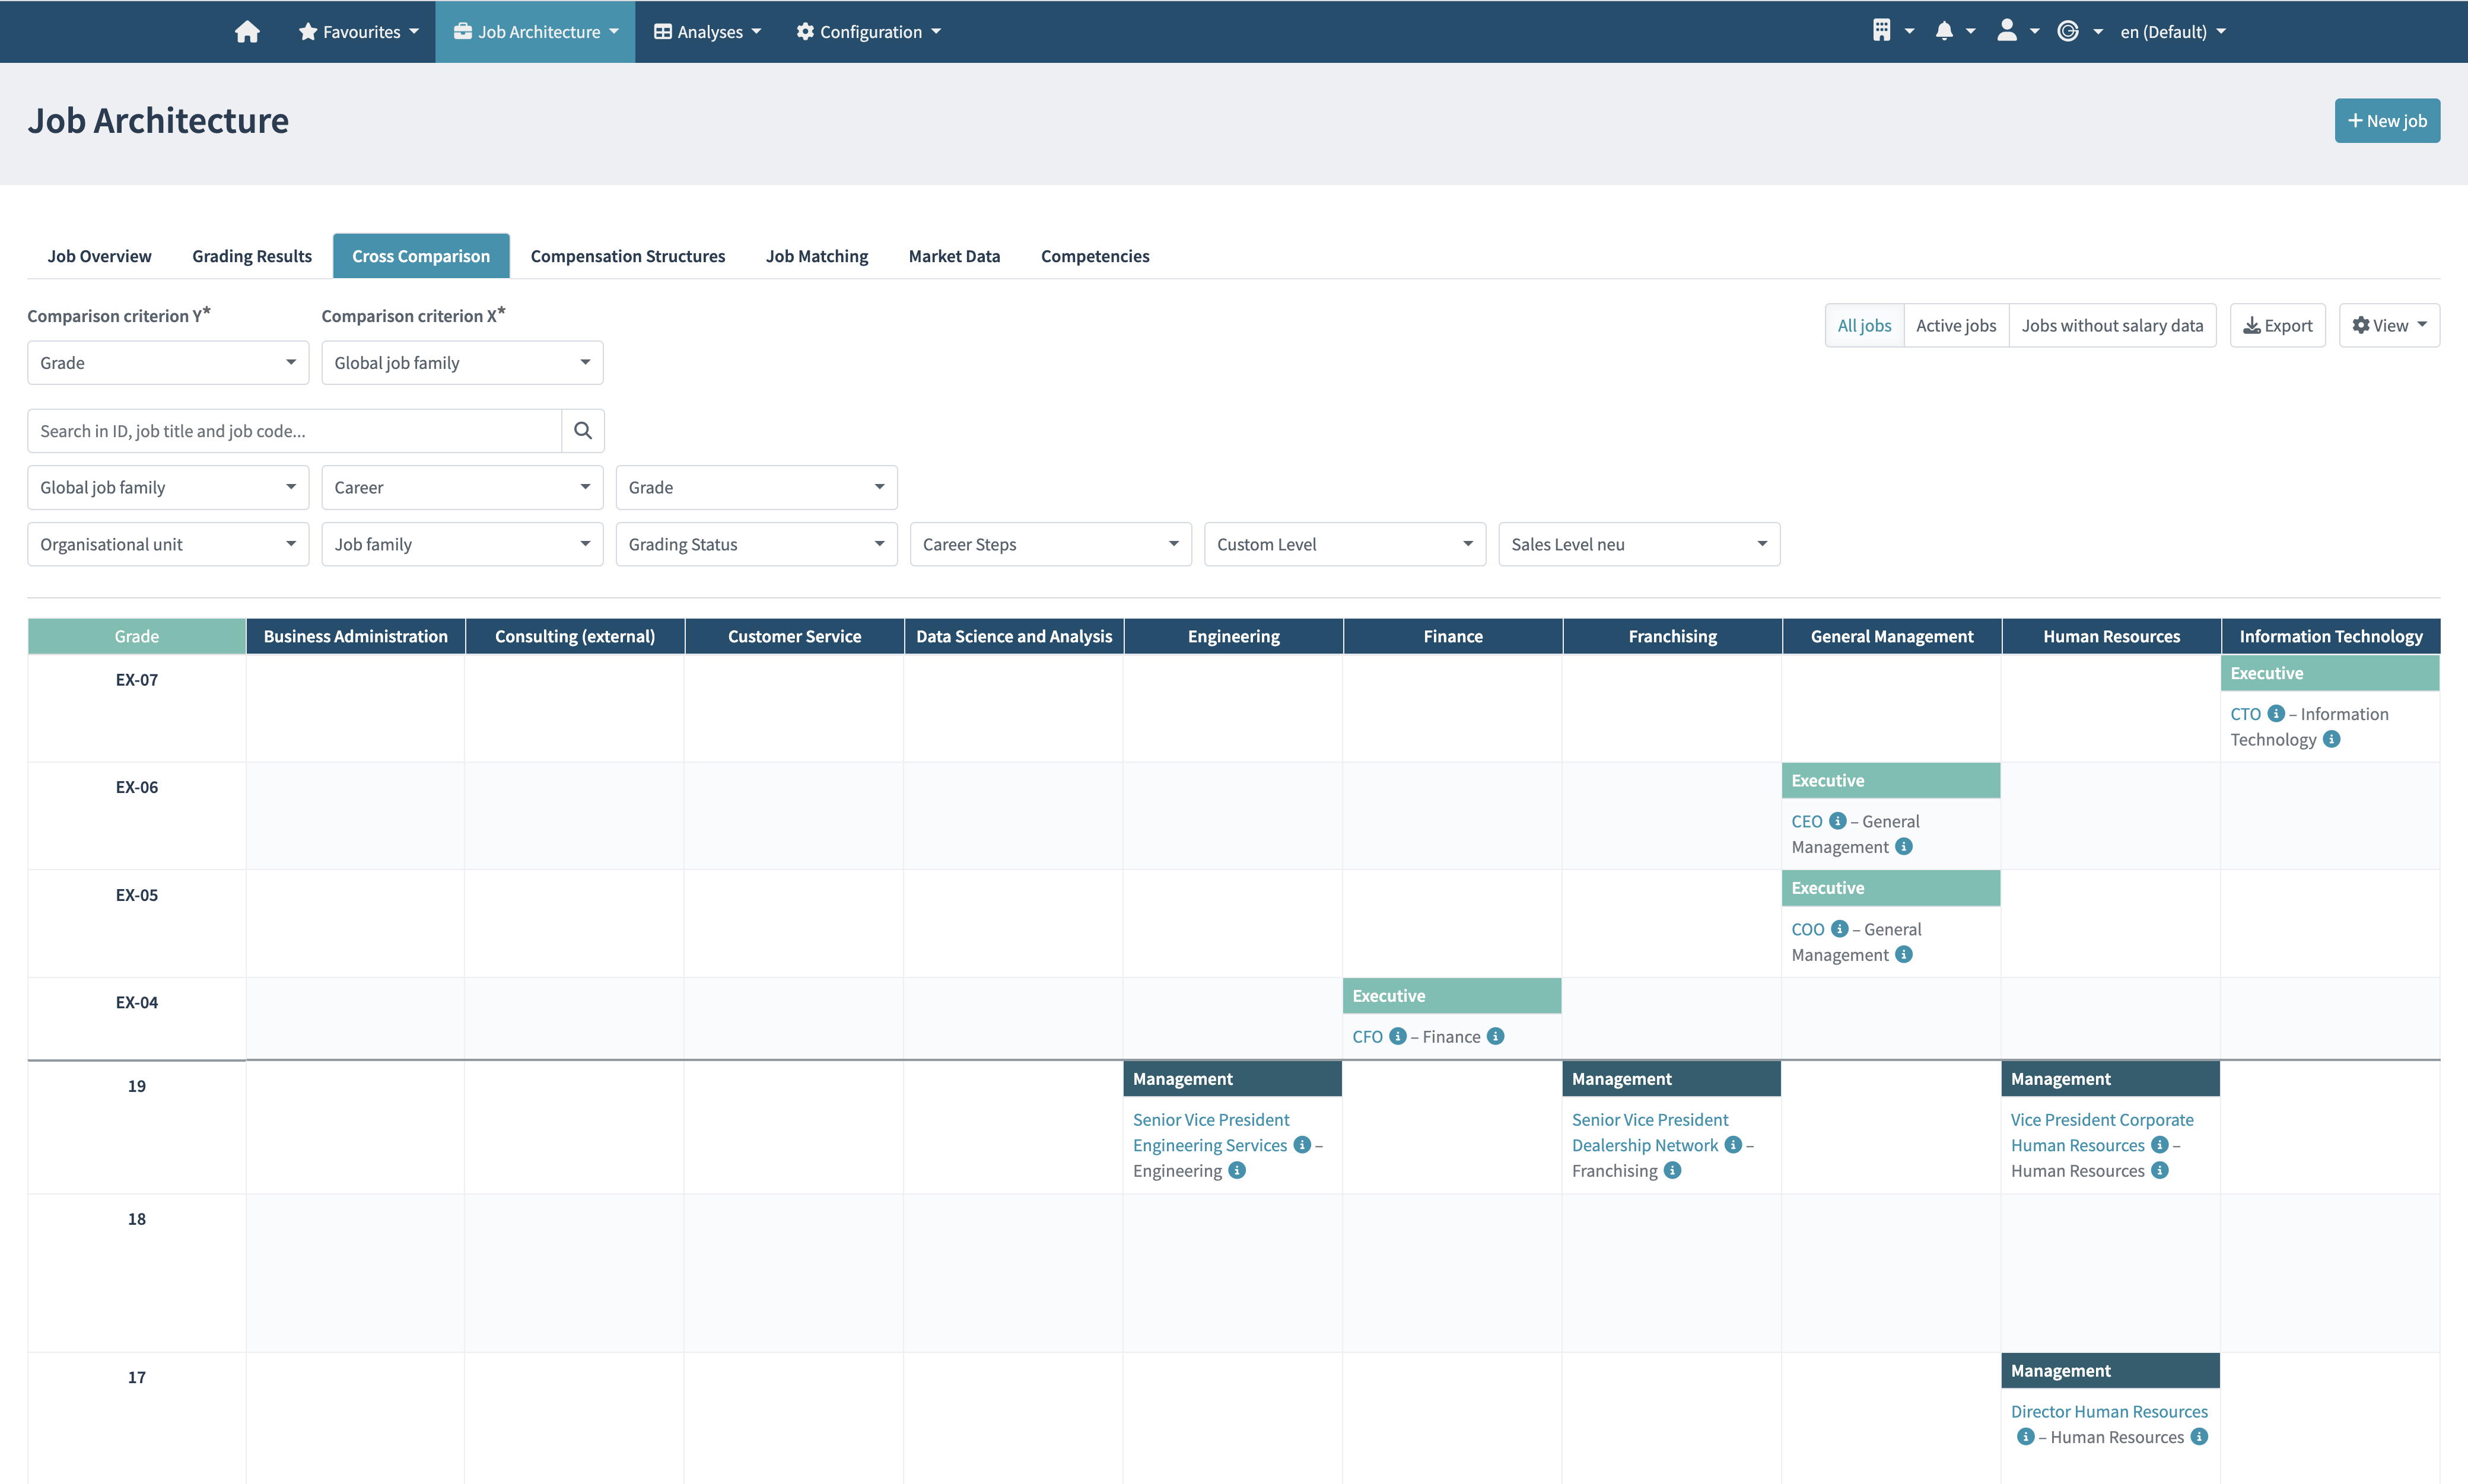Click the search magnifier button

(x=583, y=431)
